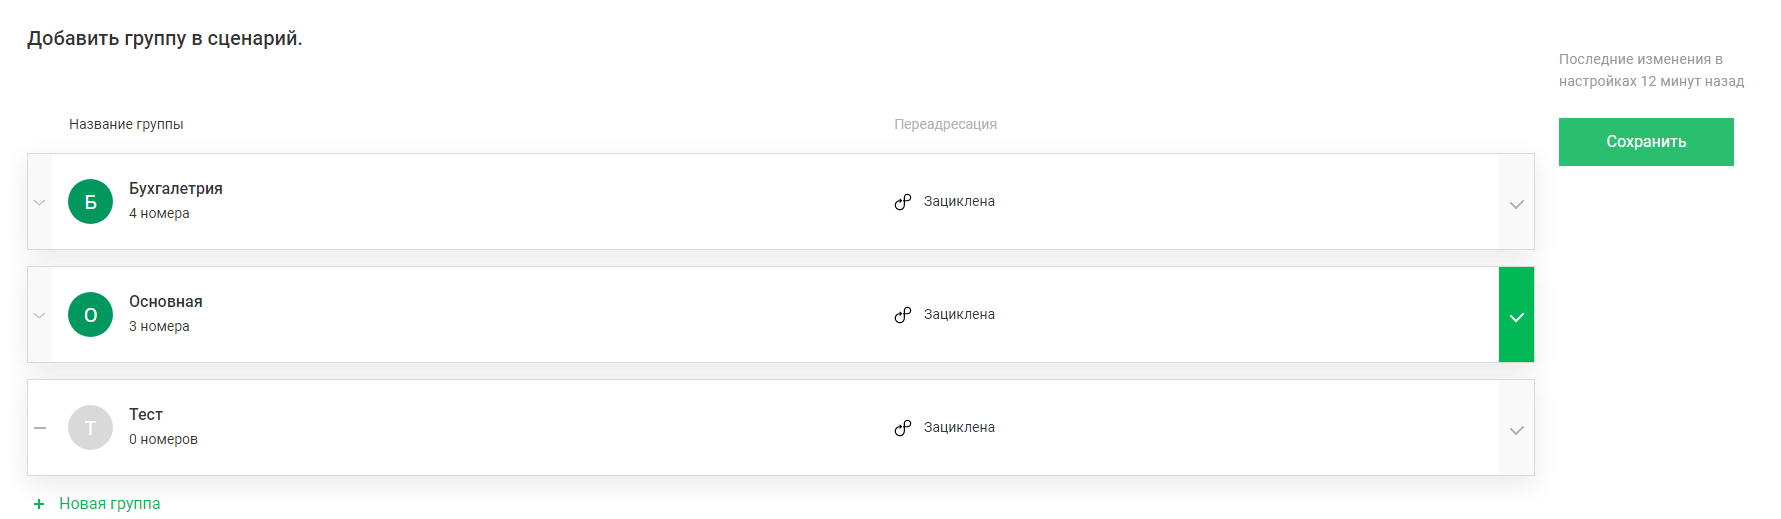
Task: Click the Основная group name
Action: tap(166, 301)
